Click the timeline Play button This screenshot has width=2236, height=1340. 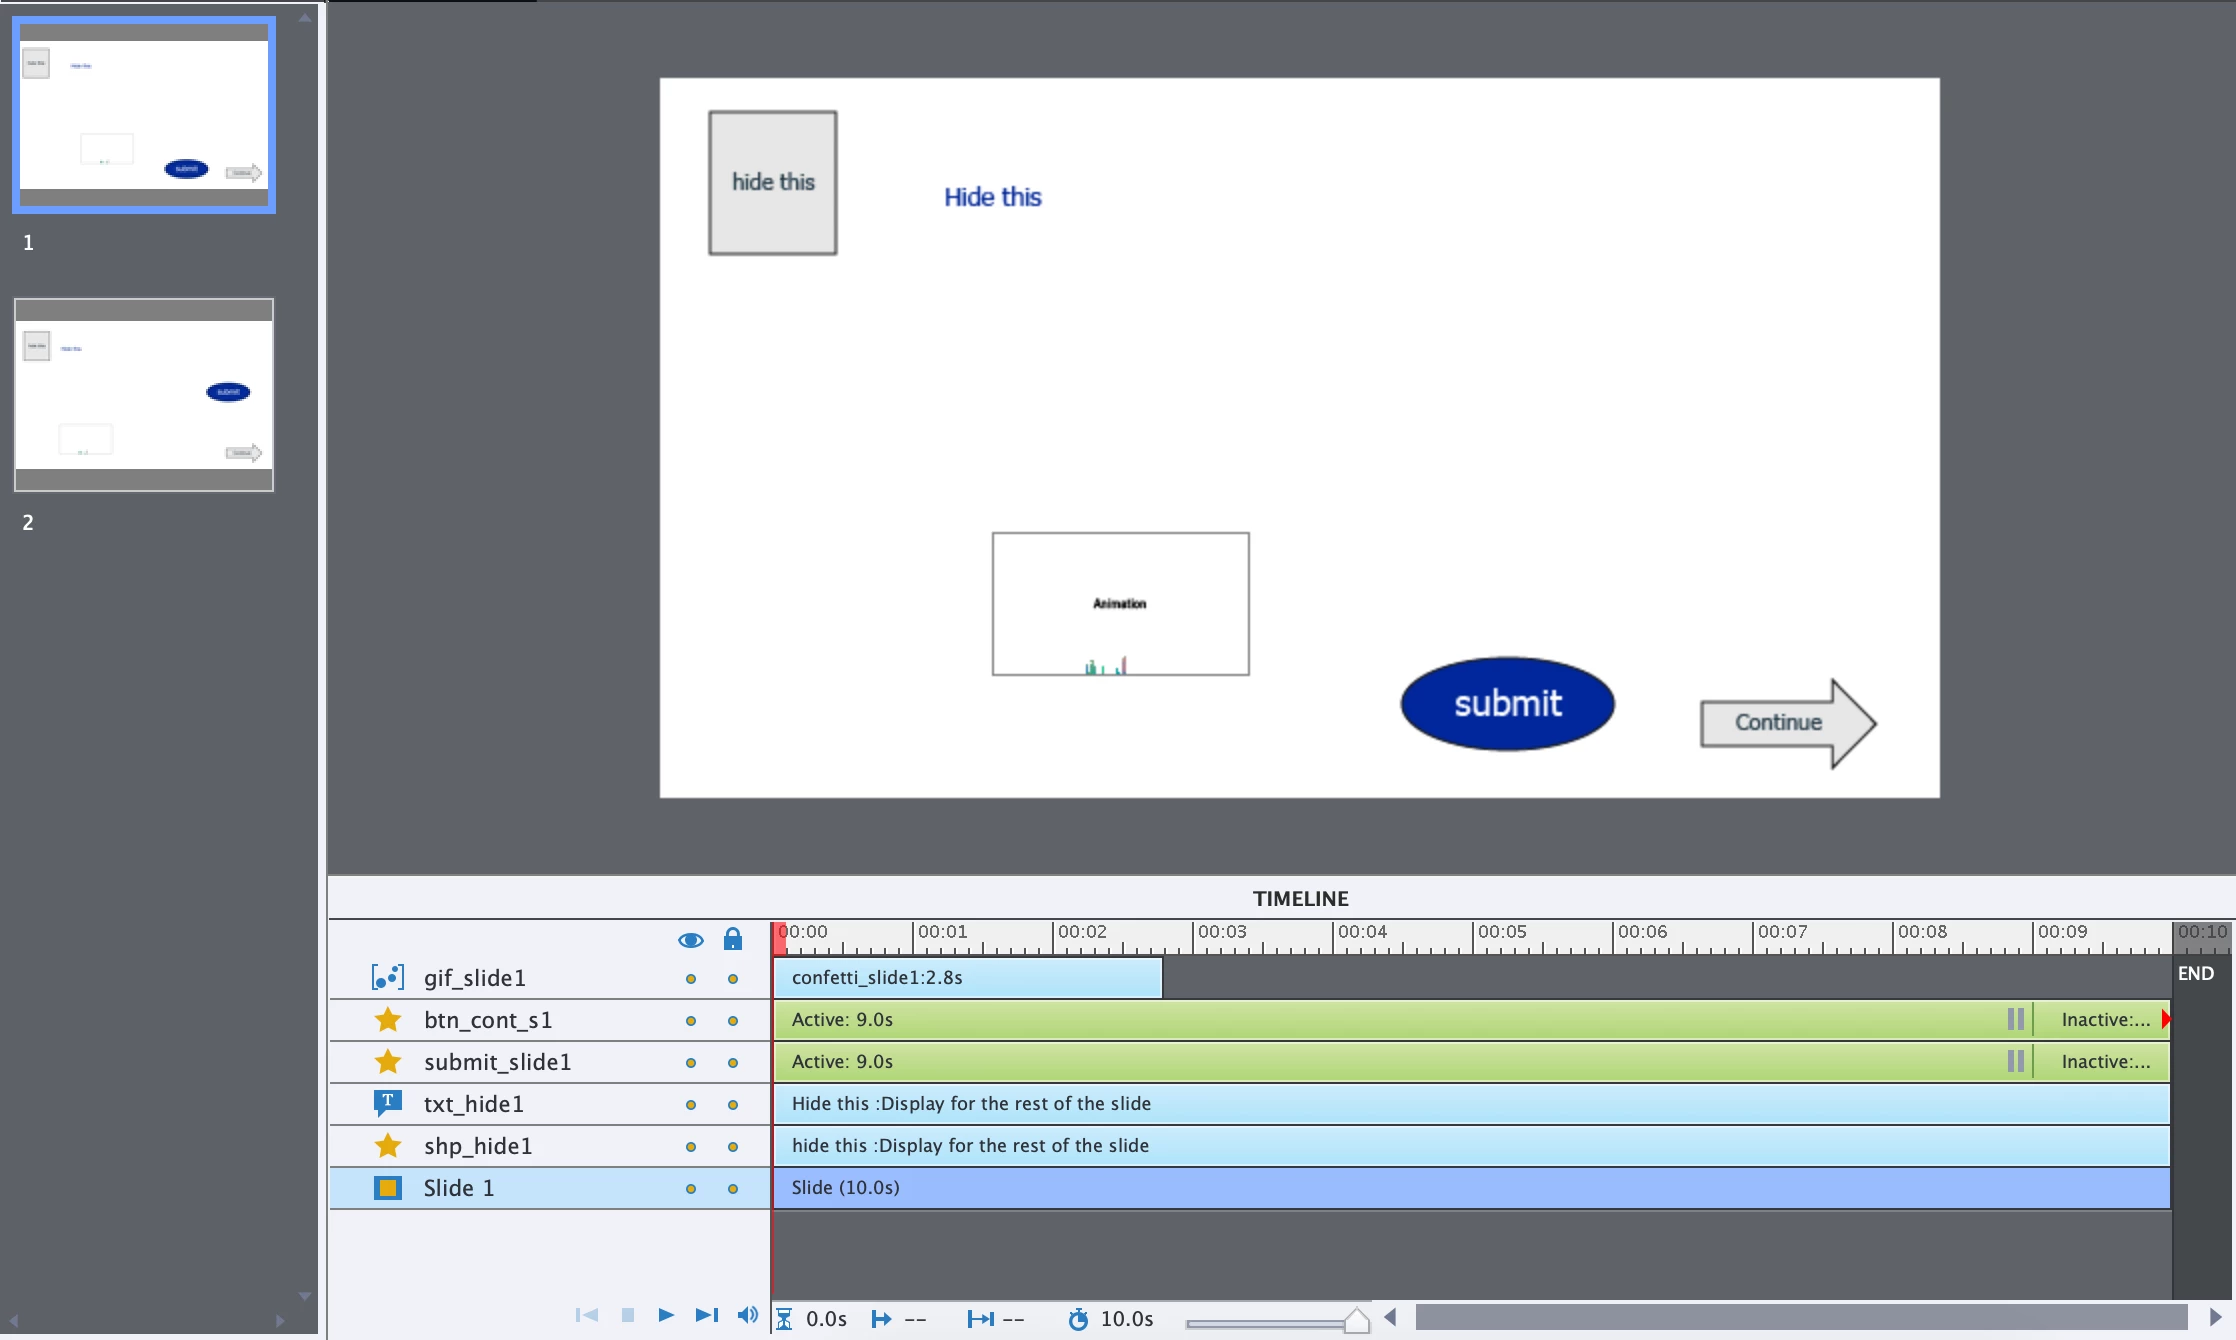point(666,1315)
